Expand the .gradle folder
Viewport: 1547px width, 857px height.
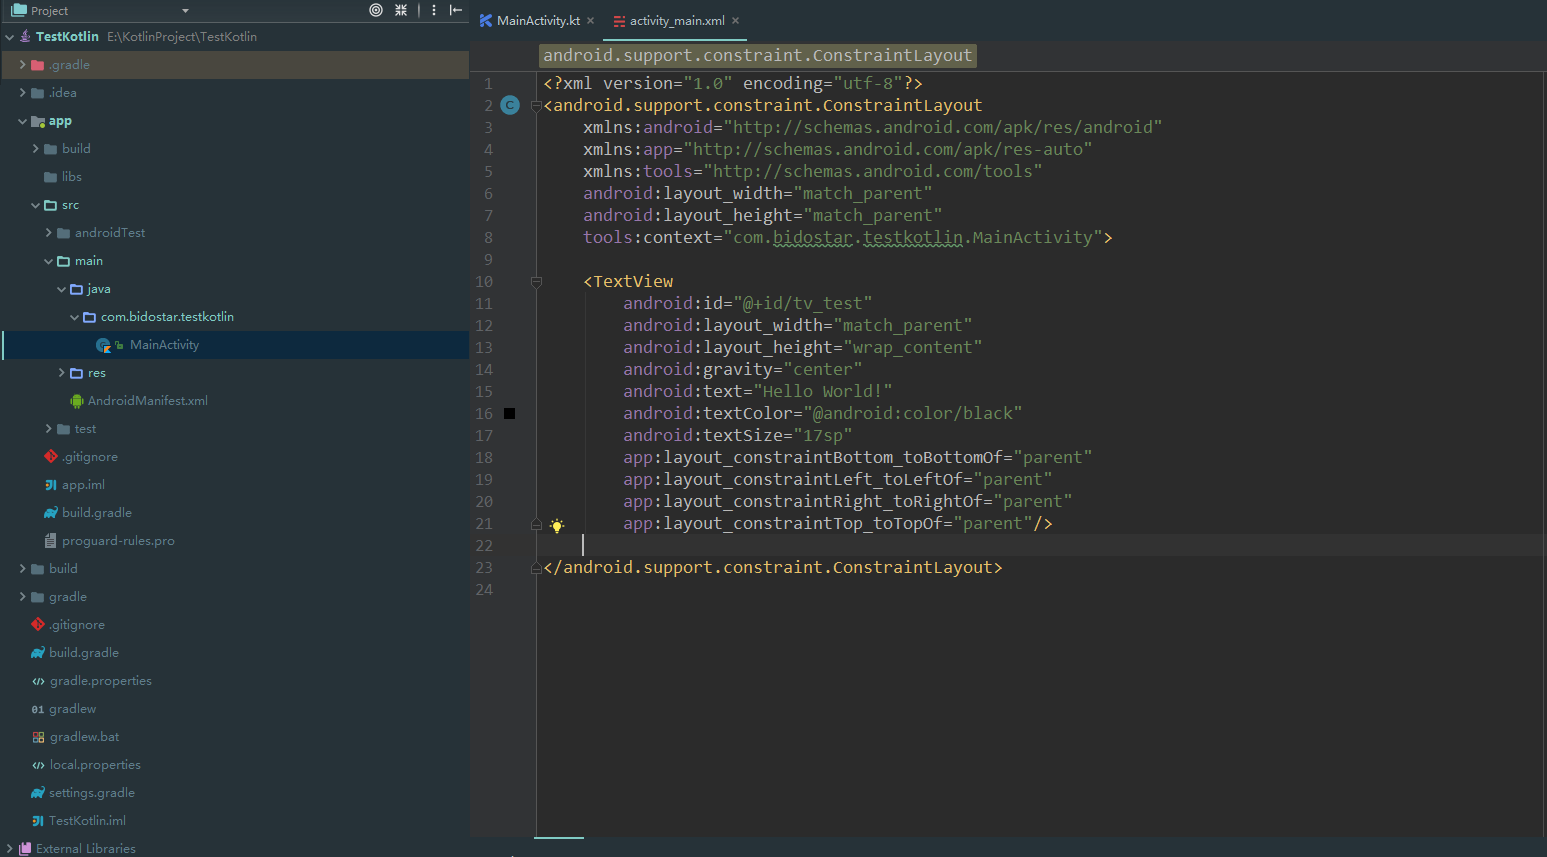coord(23,65)
